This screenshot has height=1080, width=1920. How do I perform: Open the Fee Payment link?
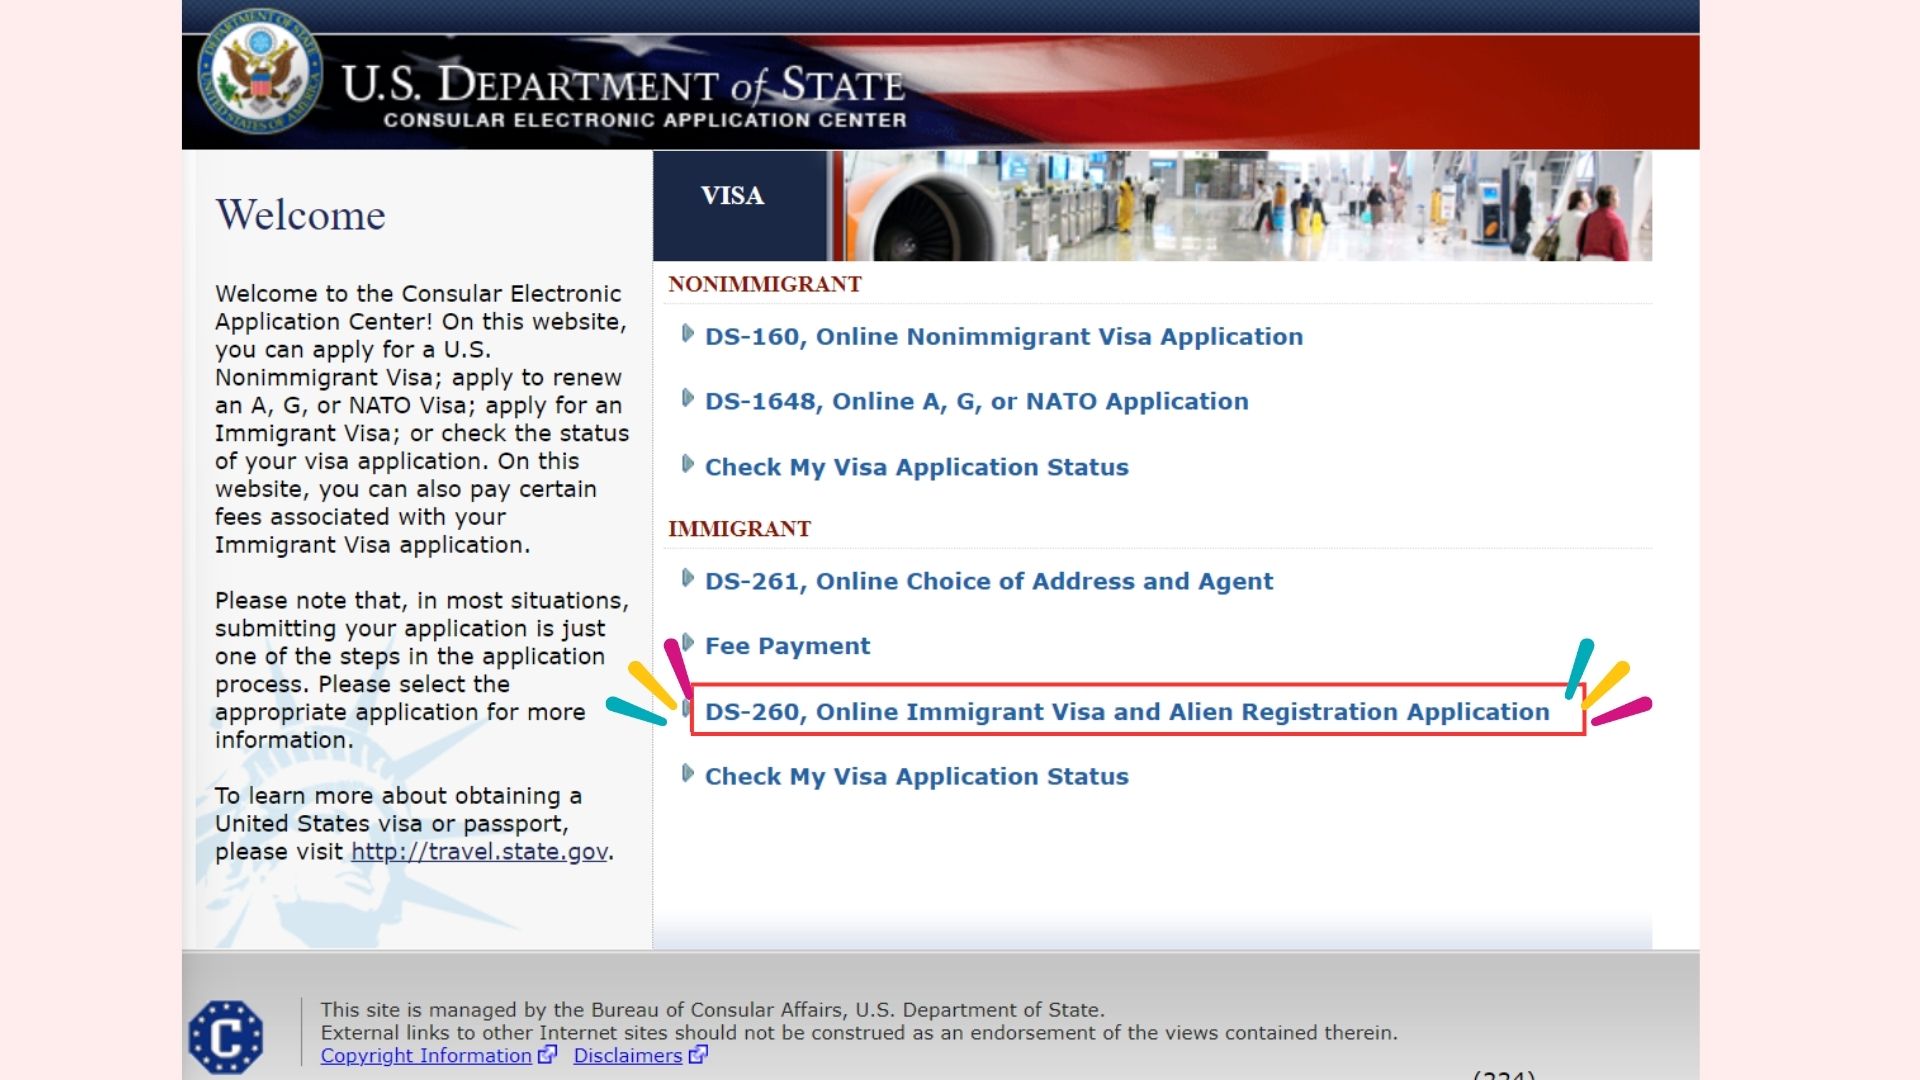(788, 646)
